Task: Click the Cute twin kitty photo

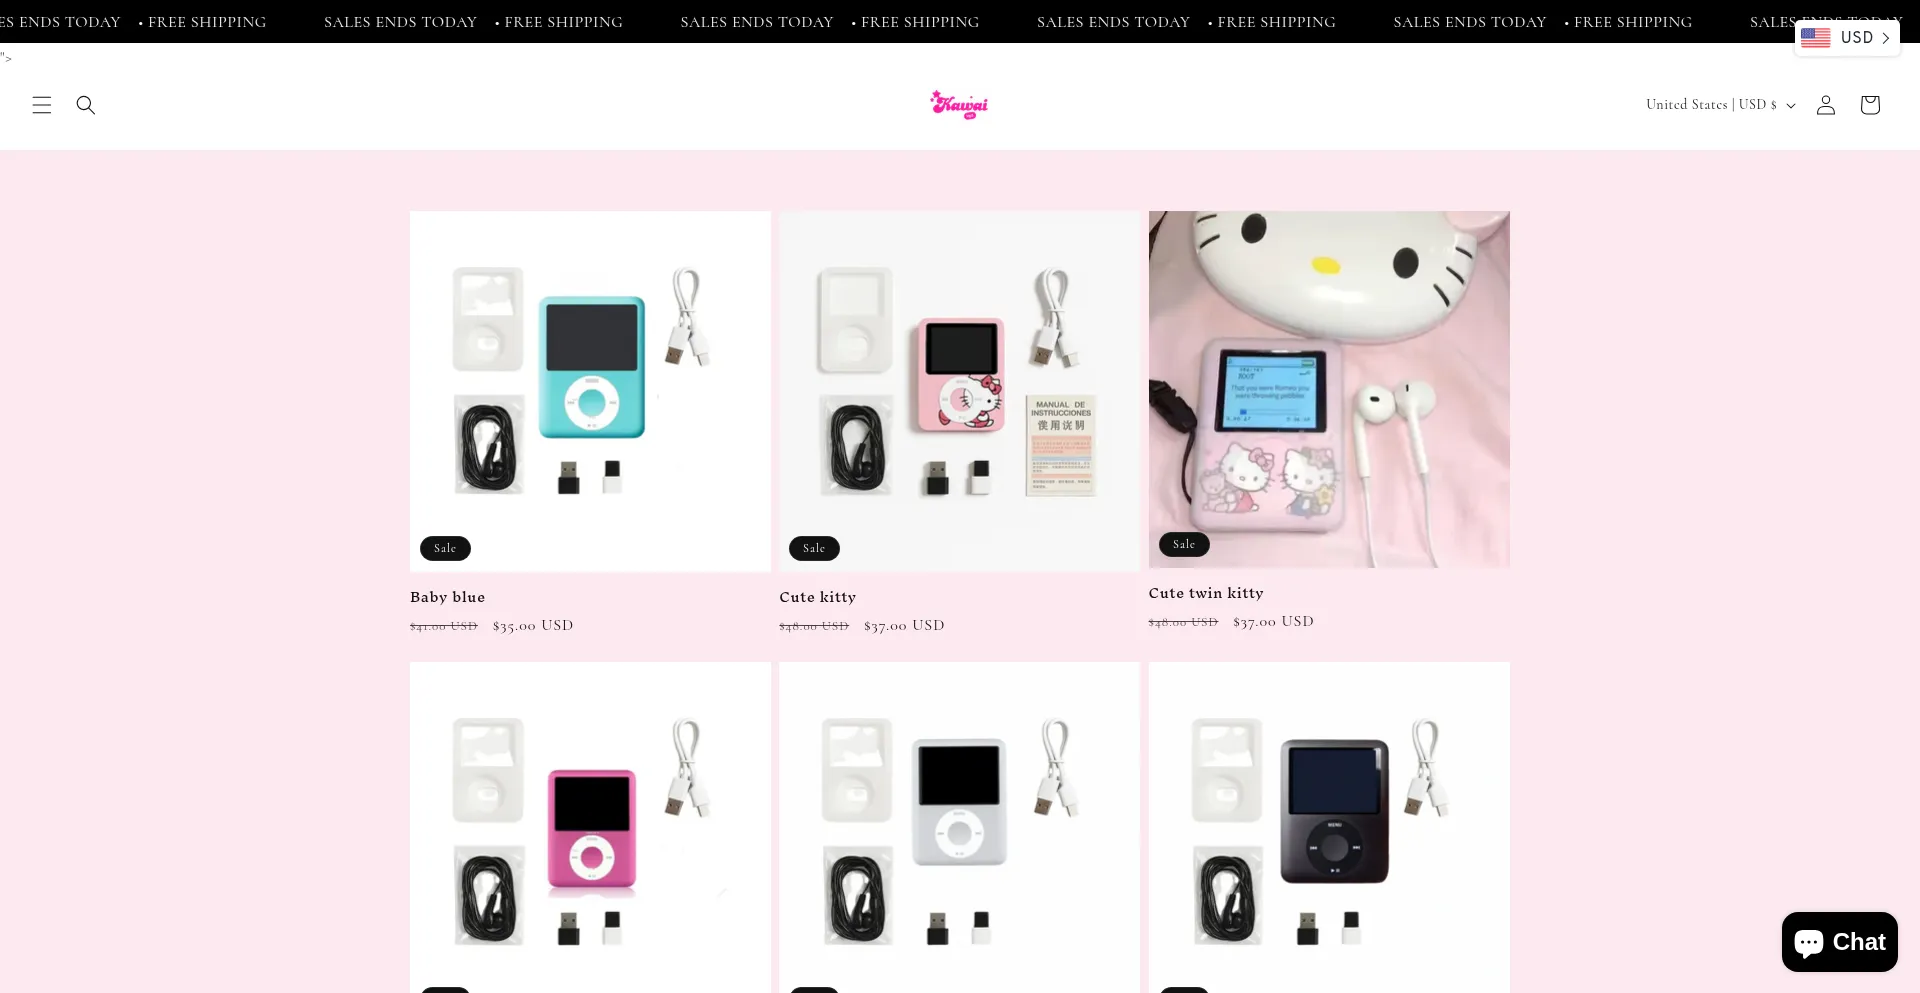Action: pyautogui.click(x=1329, y=389)
